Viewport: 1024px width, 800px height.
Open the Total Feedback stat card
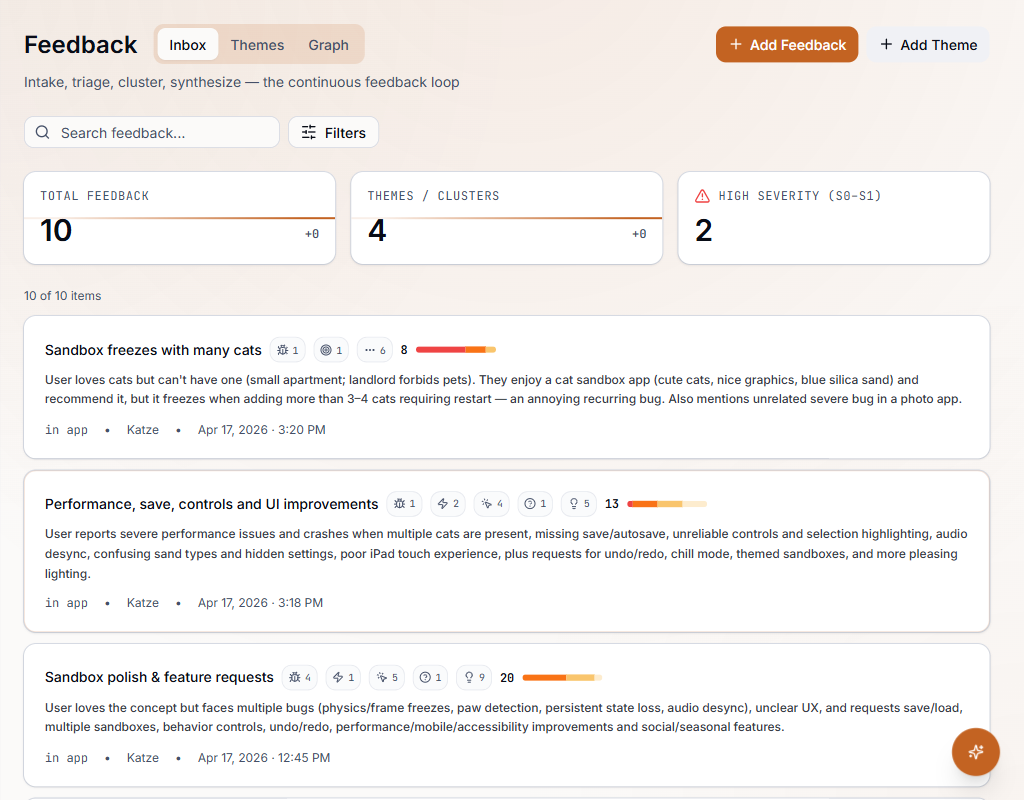coord(180,218)
